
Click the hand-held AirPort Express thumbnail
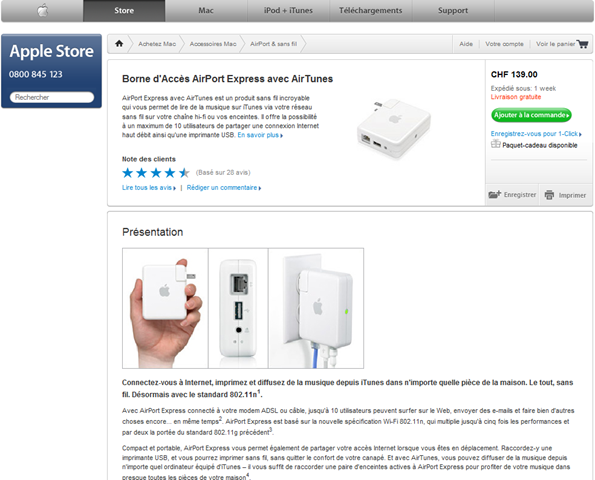(x=165, y=308)
